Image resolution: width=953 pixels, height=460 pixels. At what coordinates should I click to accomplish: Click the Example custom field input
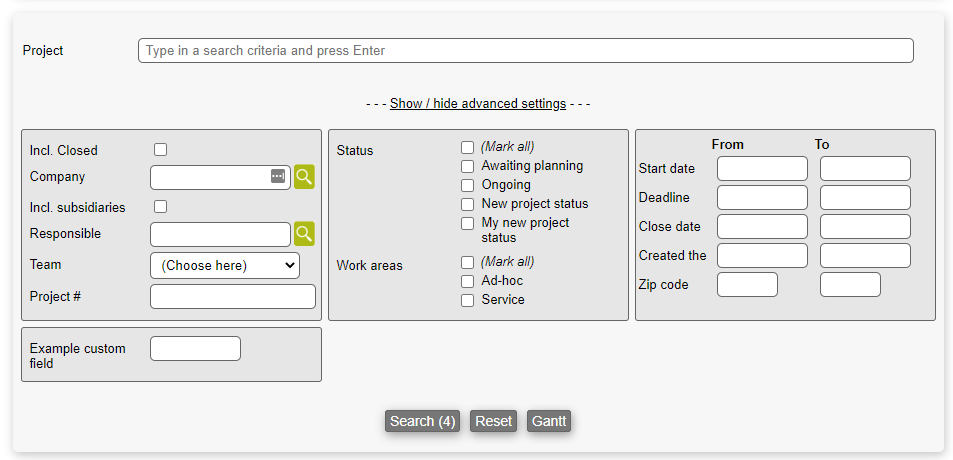pyautogui.click(x=195, y=349)
